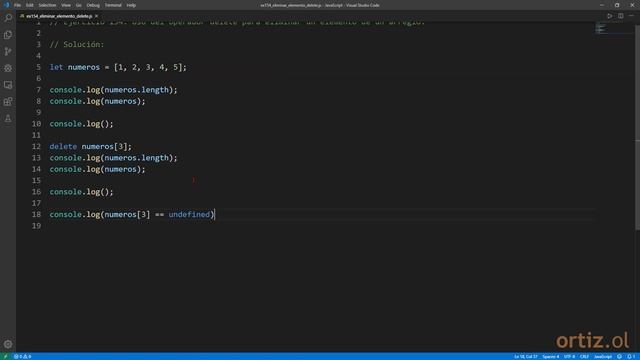Open the Terminal menu
Screen dimensions: 640x360
(113, 5)
